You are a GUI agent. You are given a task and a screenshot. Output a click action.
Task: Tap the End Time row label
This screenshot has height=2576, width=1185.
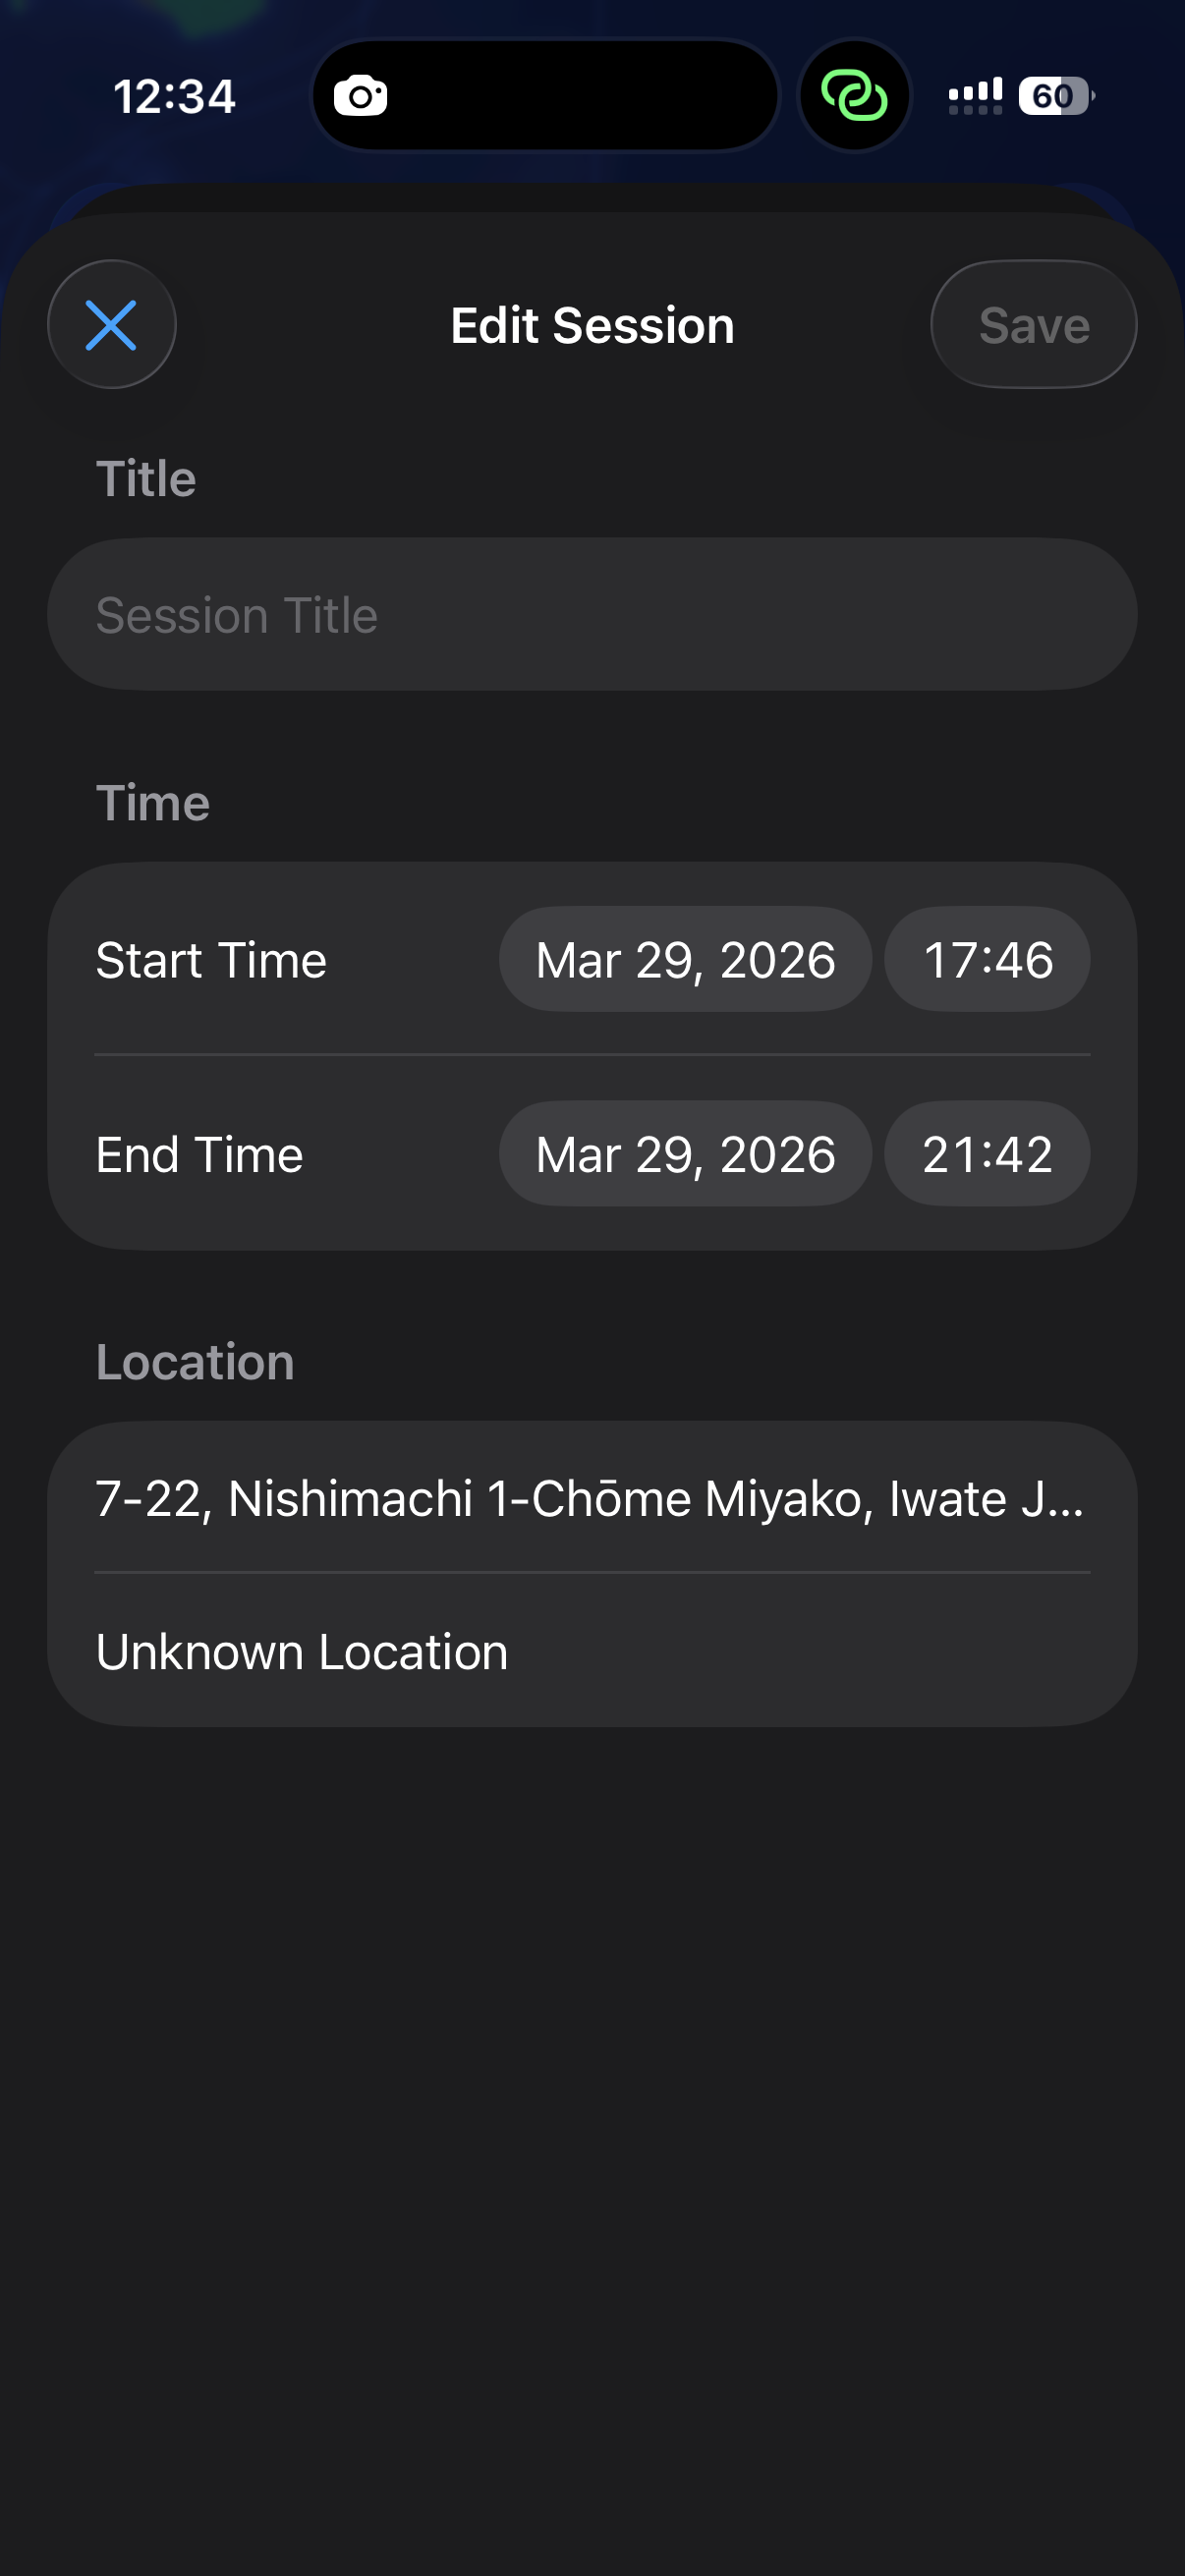click(199, 1155)
